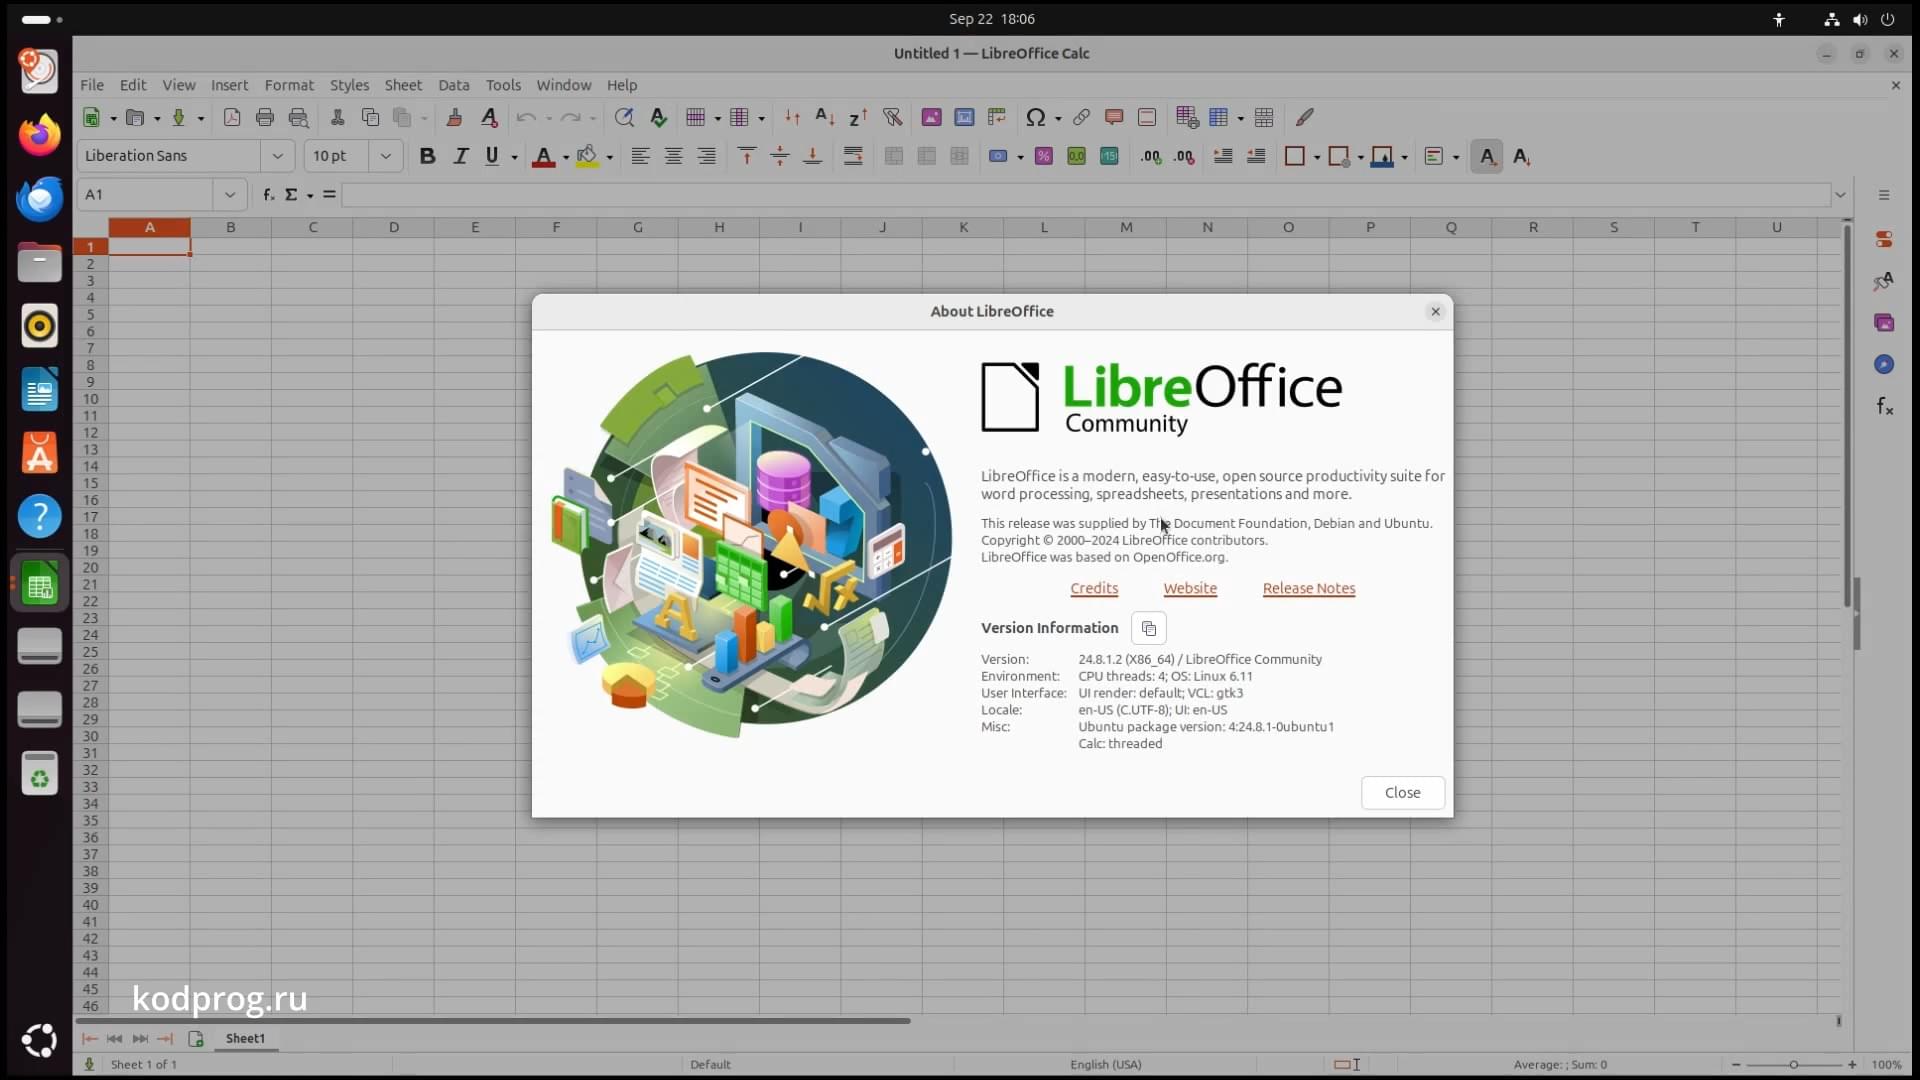The height and width of the screenshot is (1080, 1920).
Task: Open font name dropdown Liberation Sans
Action: [x=277, y=156]
